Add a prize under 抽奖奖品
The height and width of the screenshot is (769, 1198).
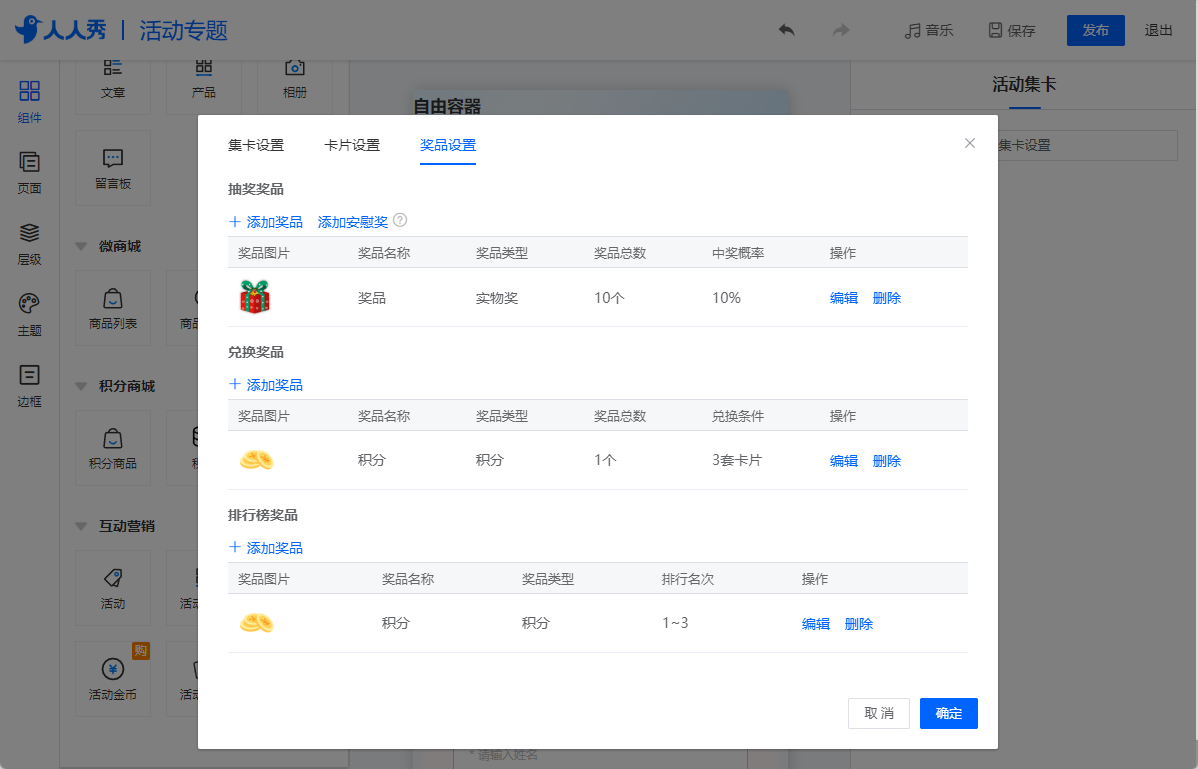click(266, 222)
